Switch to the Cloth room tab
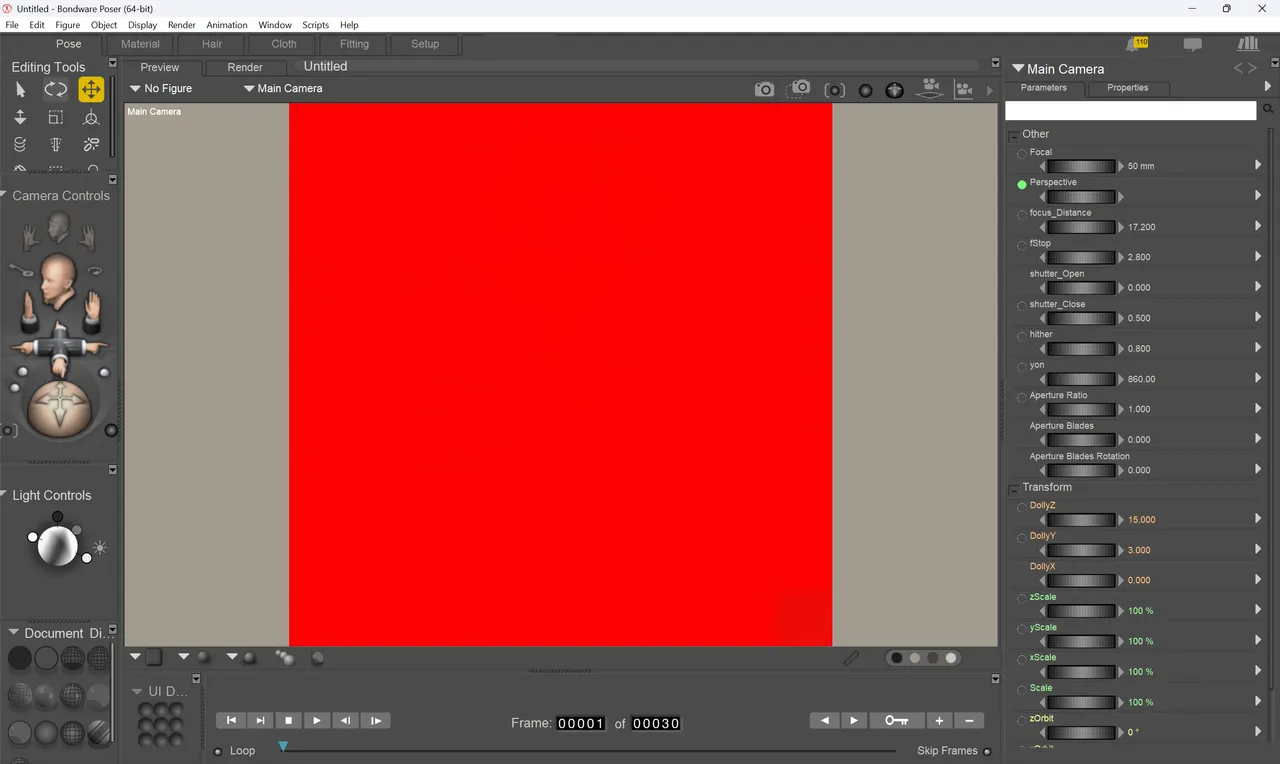This screenshot has width=1280, height=764. click(x=284, y=44)
